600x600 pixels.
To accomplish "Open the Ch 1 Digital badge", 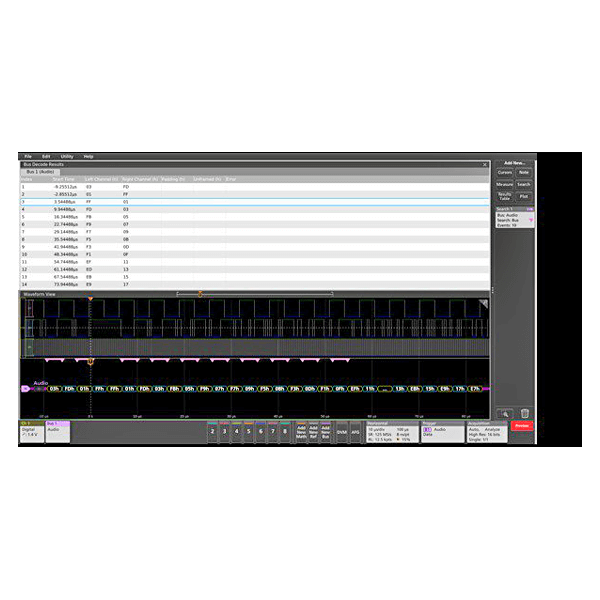I will coord(32,432).
